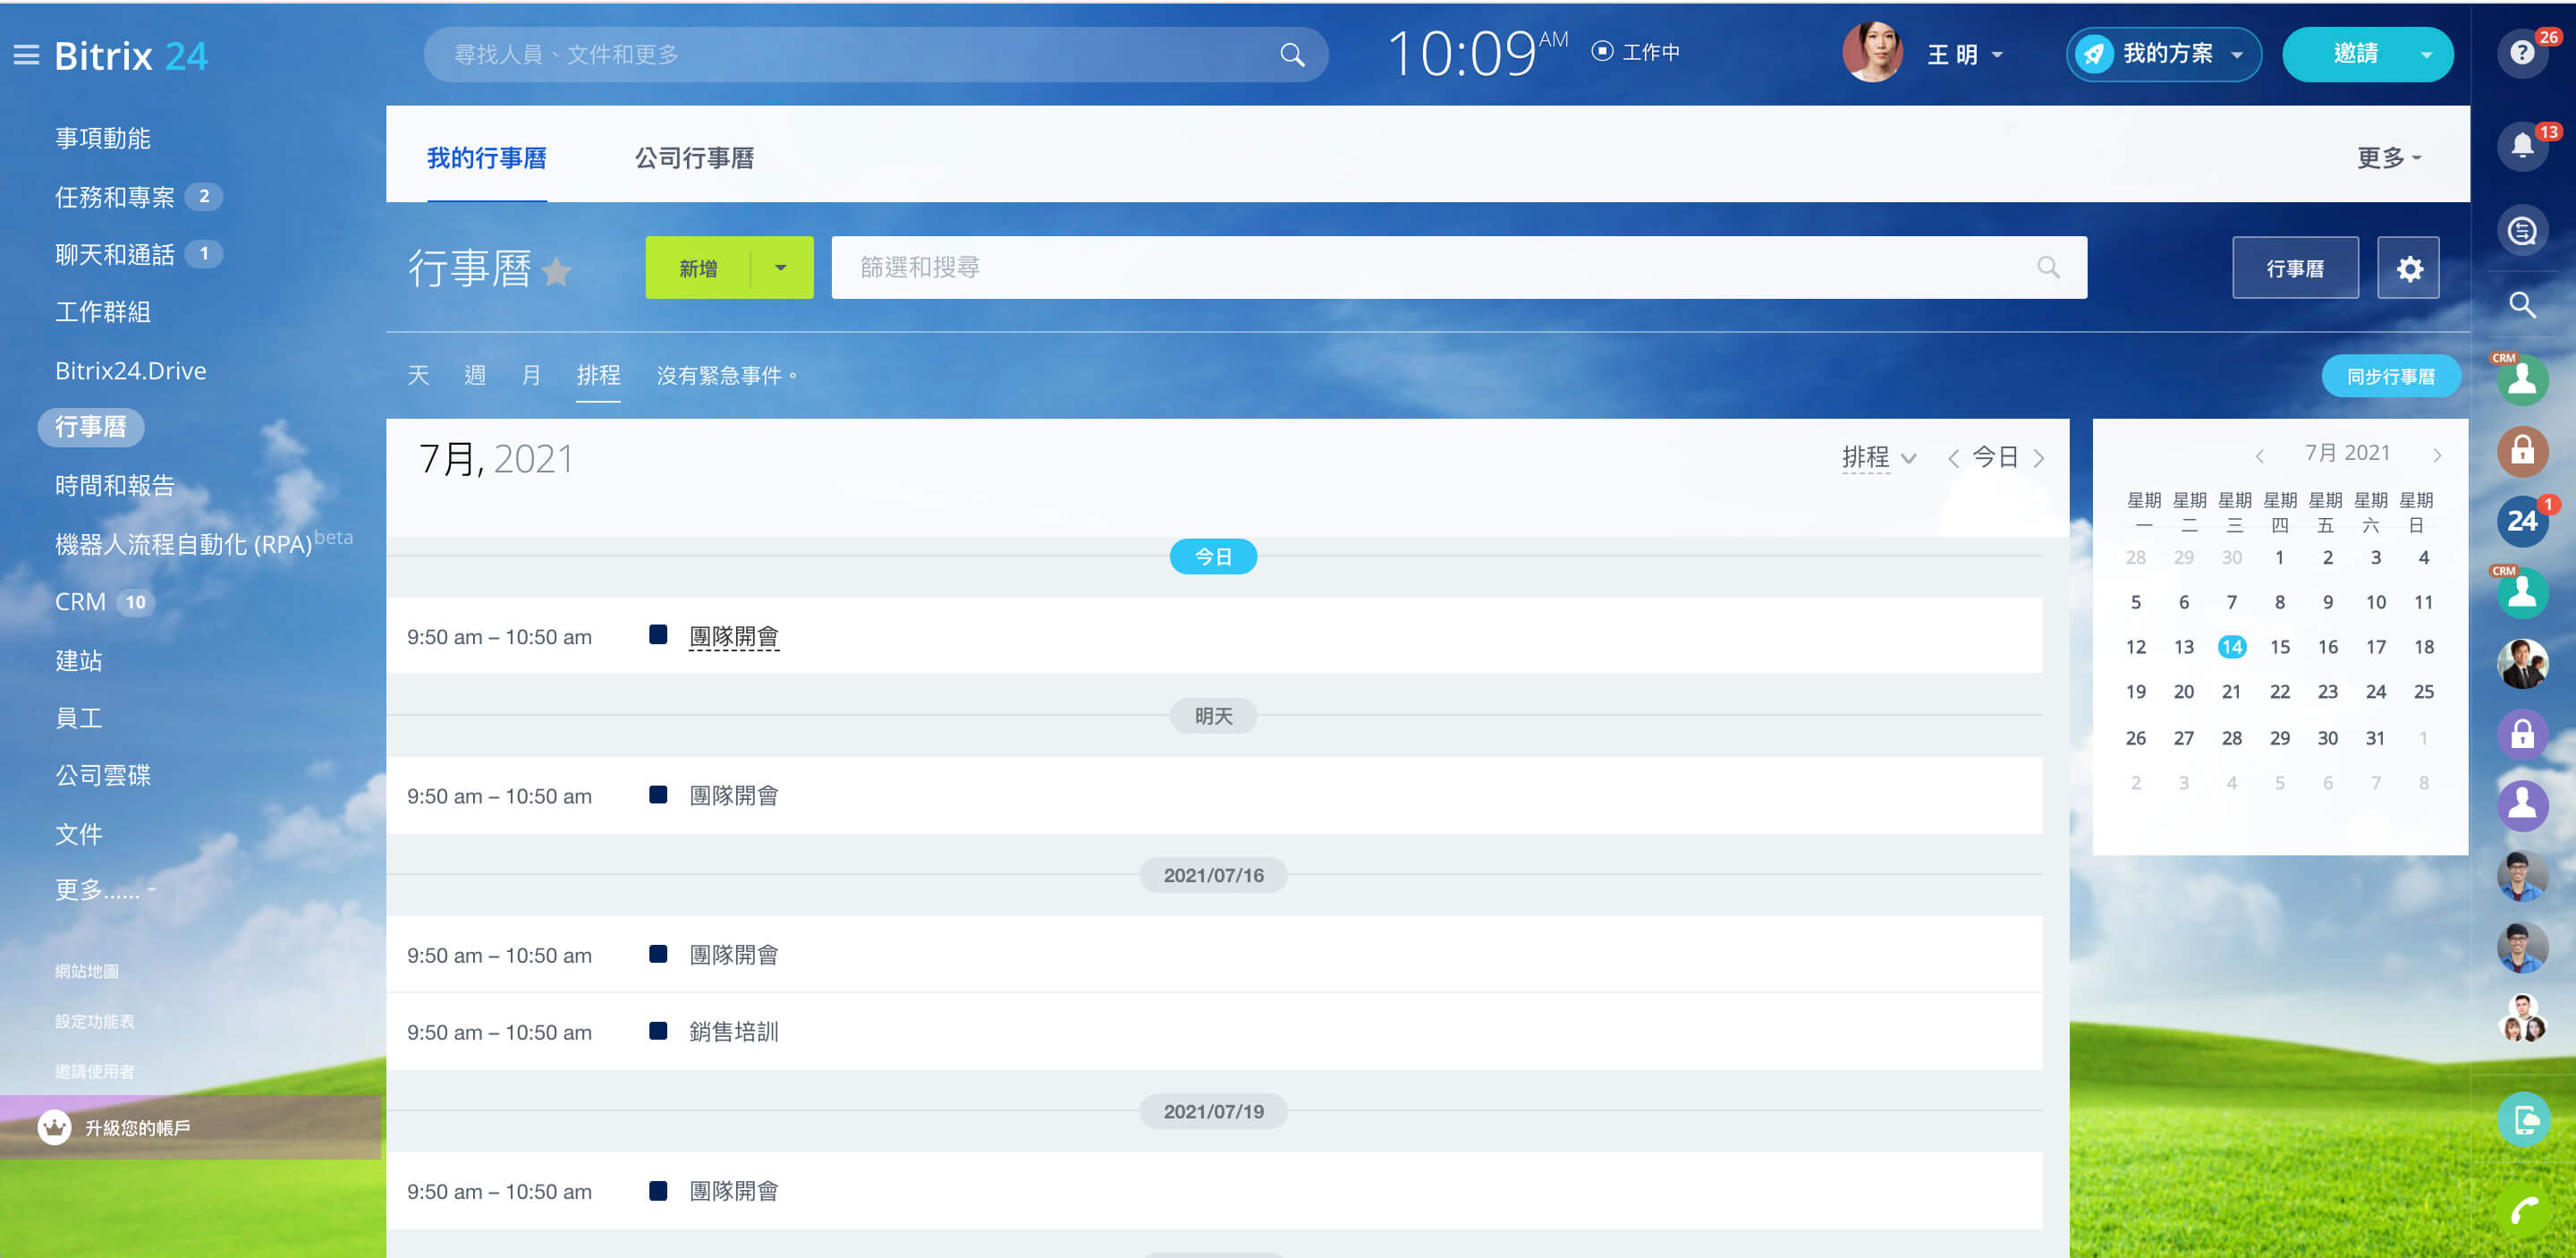Open 時間和報告 in sidebar

[114, 485]
